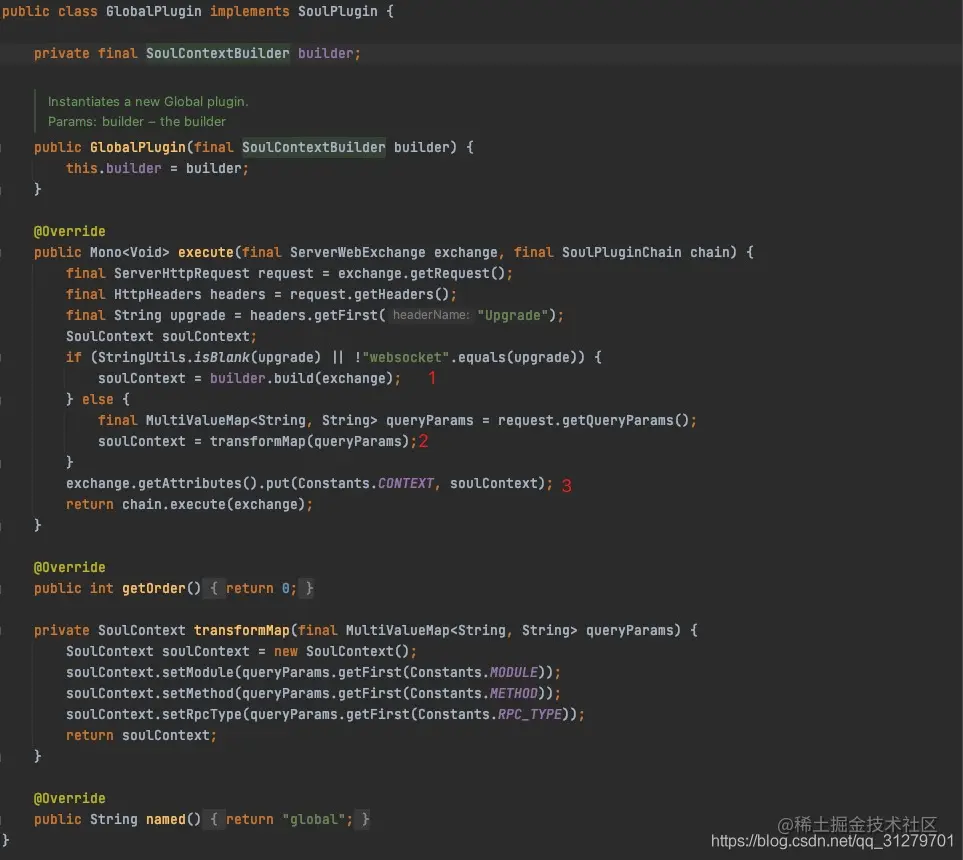Click the request.getHeaders() call
This screenshot has width=963, height=860.
(370, 294)
